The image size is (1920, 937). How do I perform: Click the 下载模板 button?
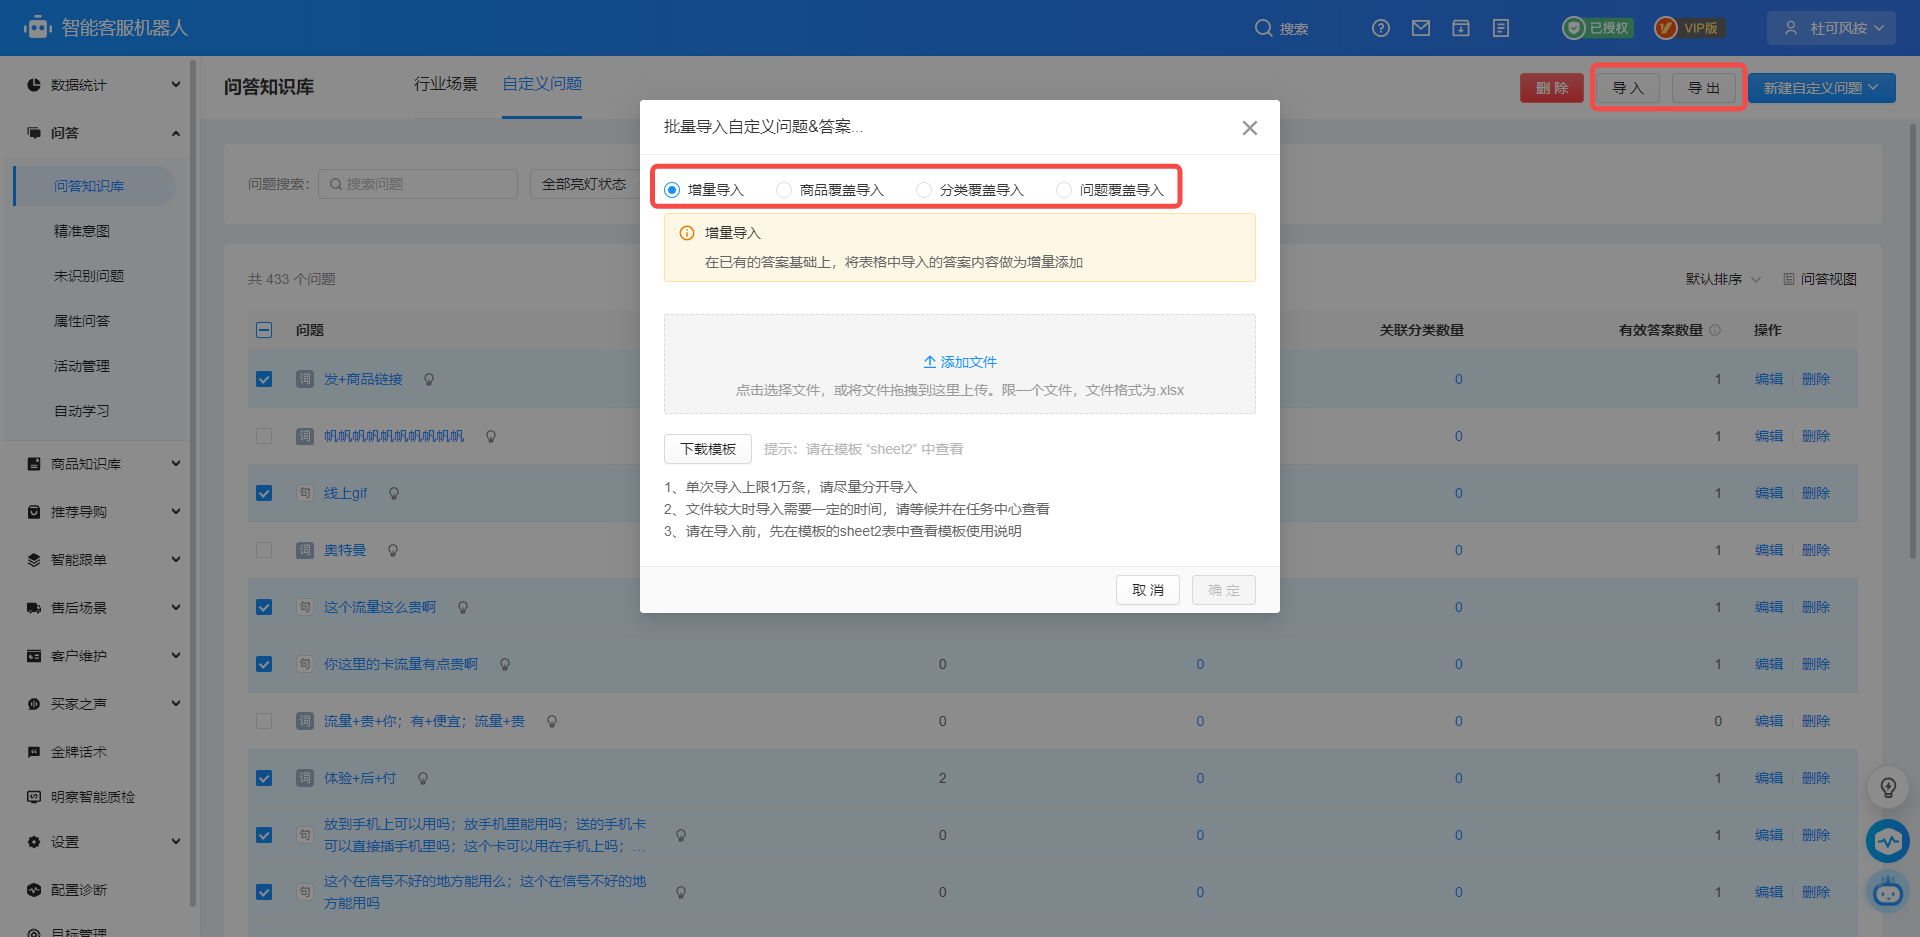(x=708, y=449)
